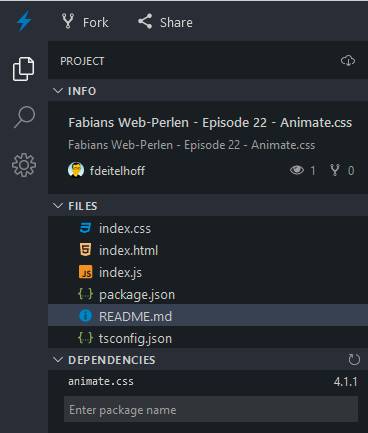Click the download project cloud icon
Image resolution: width=368 pixels, height=433 pixels.
348,61
